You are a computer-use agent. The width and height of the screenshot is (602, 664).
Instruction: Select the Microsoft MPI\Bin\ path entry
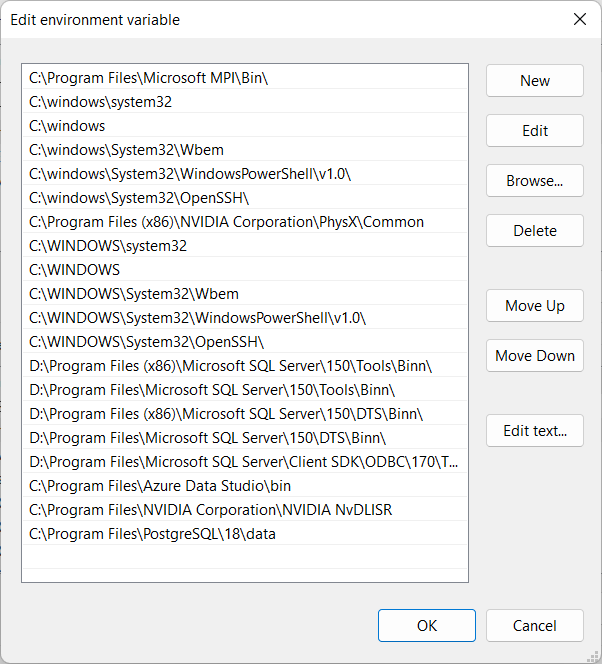tap(245, 77)
